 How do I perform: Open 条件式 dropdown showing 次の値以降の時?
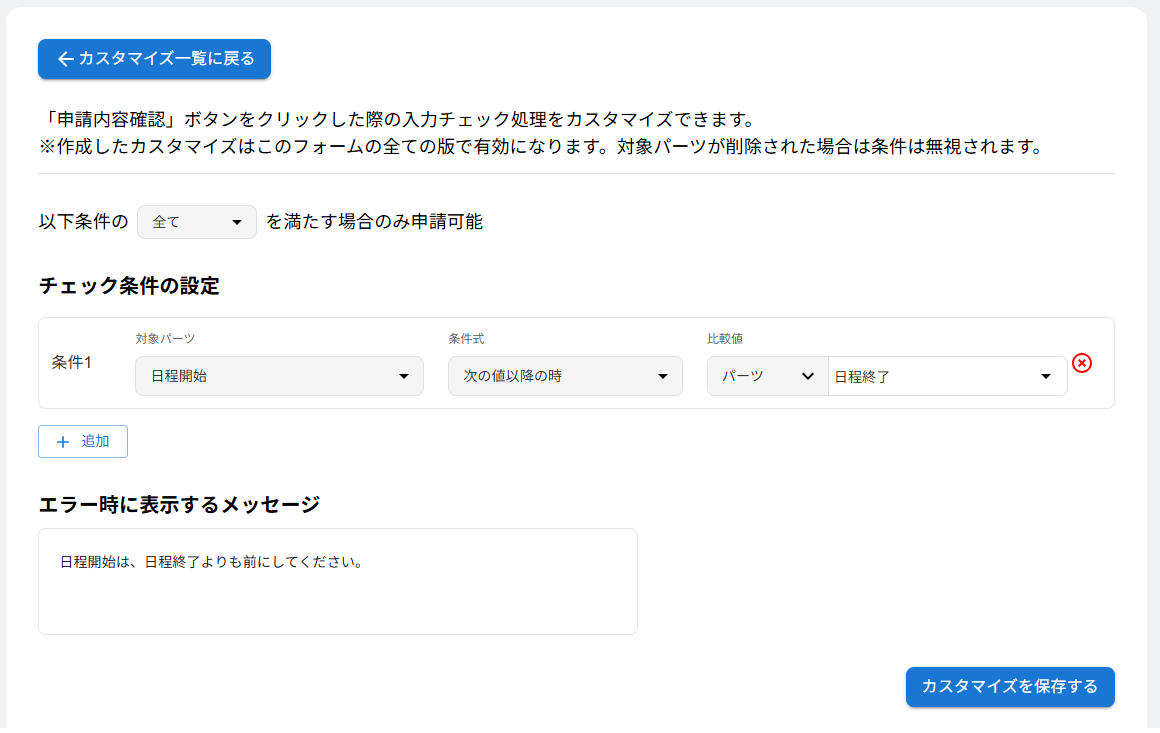[x=565, y=376]
